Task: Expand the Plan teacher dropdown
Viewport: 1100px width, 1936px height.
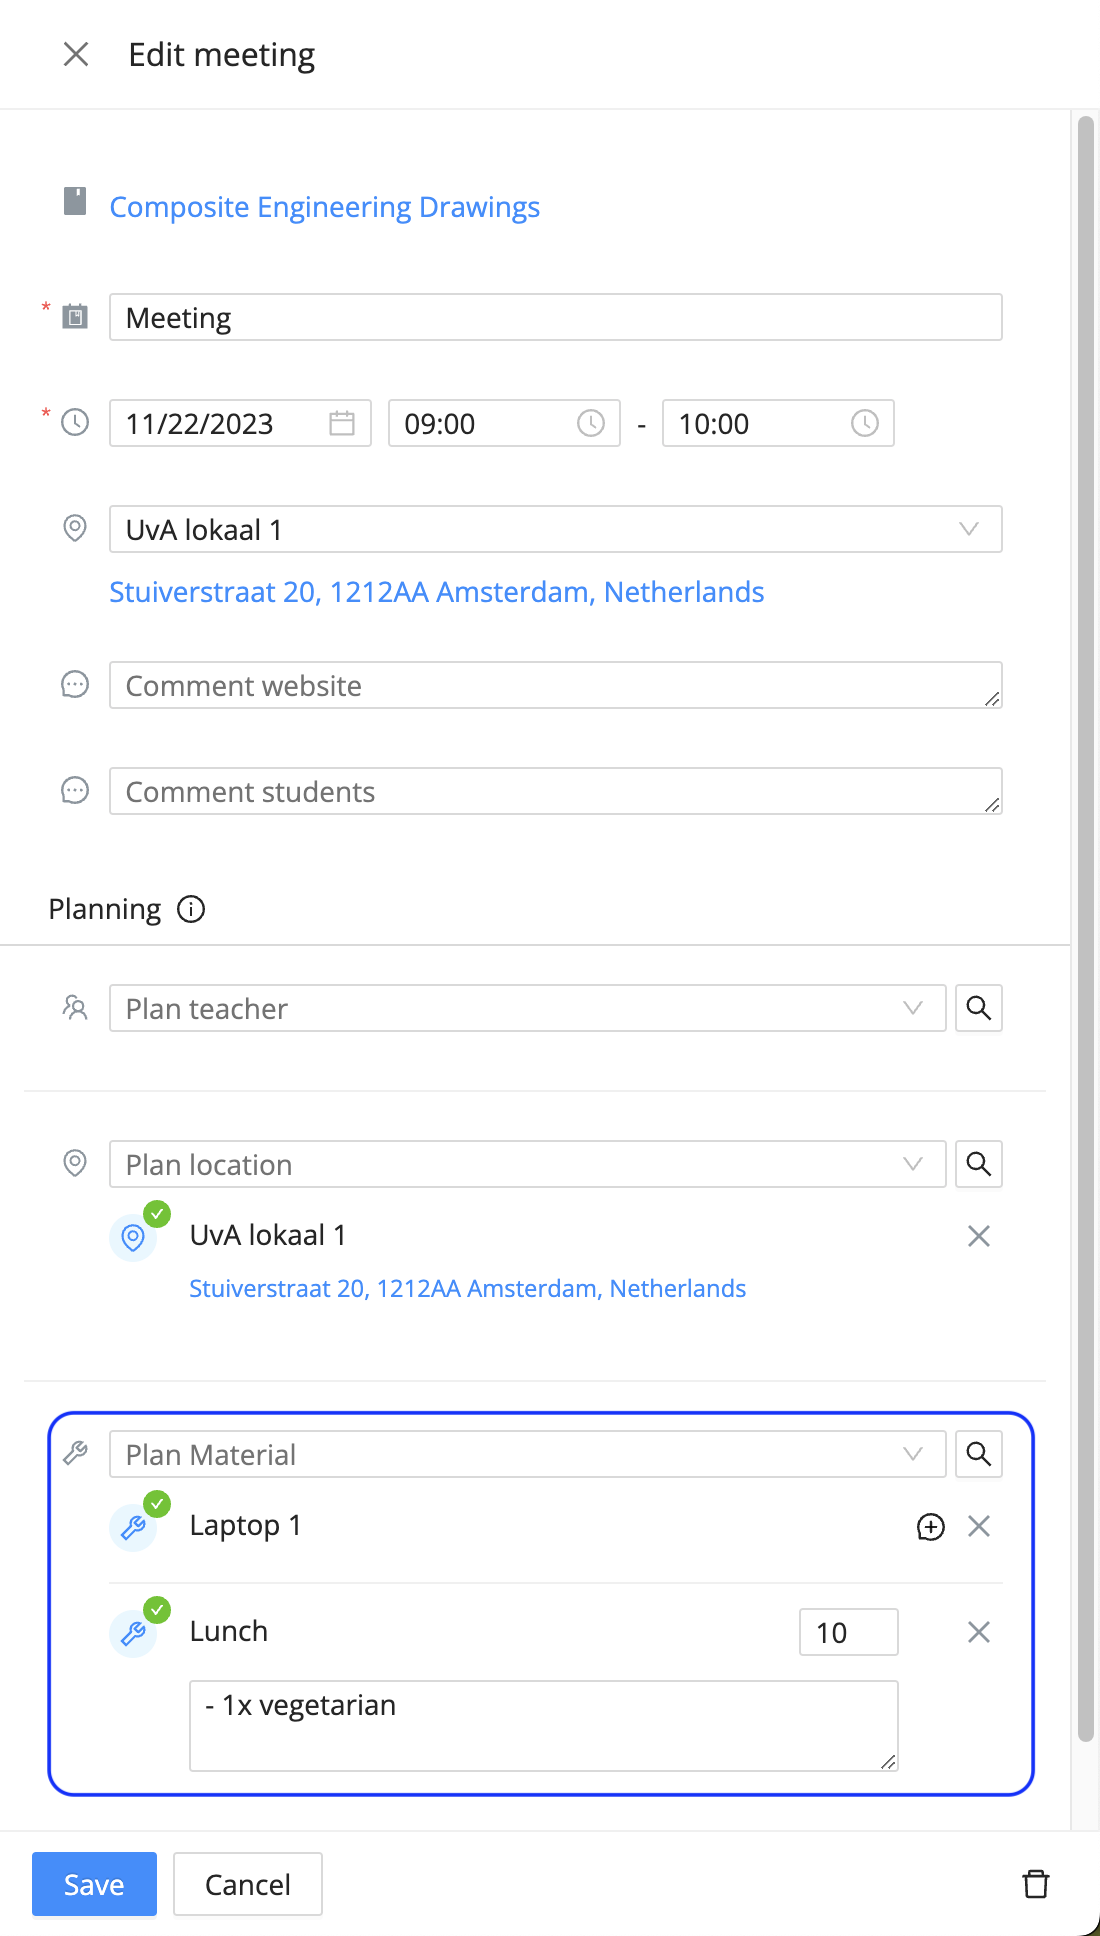Action: click(527, 1008)
